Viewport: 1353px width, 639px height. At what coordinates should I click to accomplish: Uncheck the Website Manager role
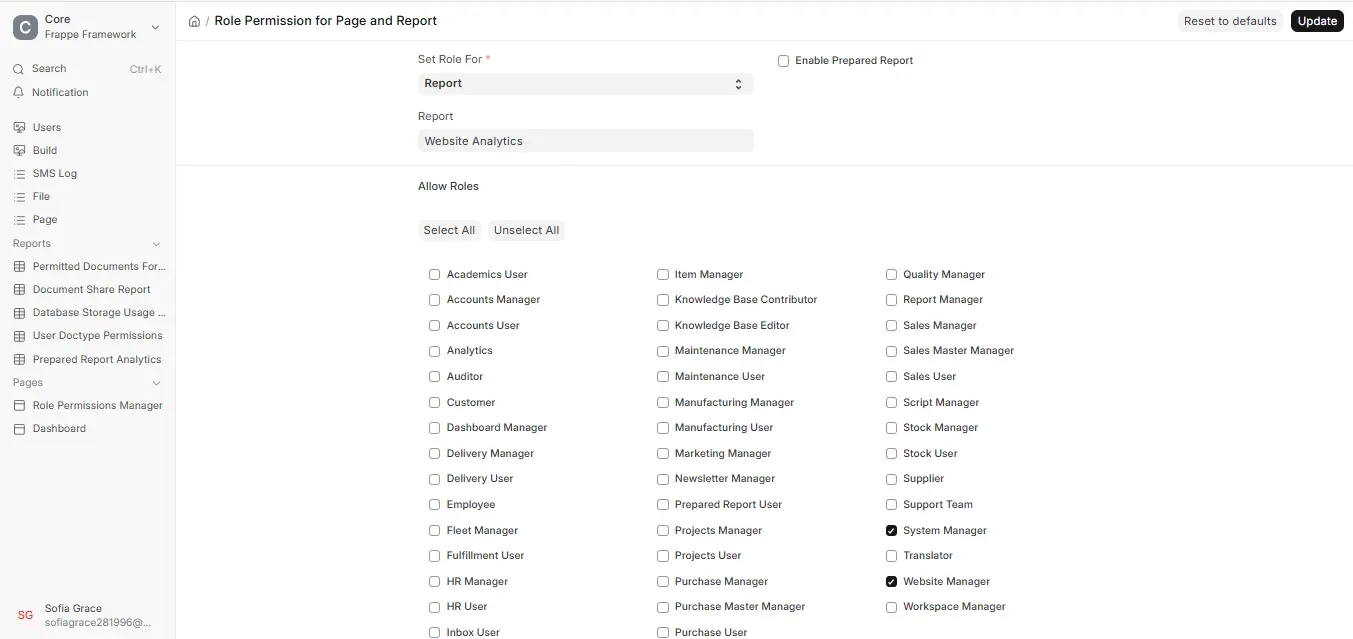click(891, 581)
